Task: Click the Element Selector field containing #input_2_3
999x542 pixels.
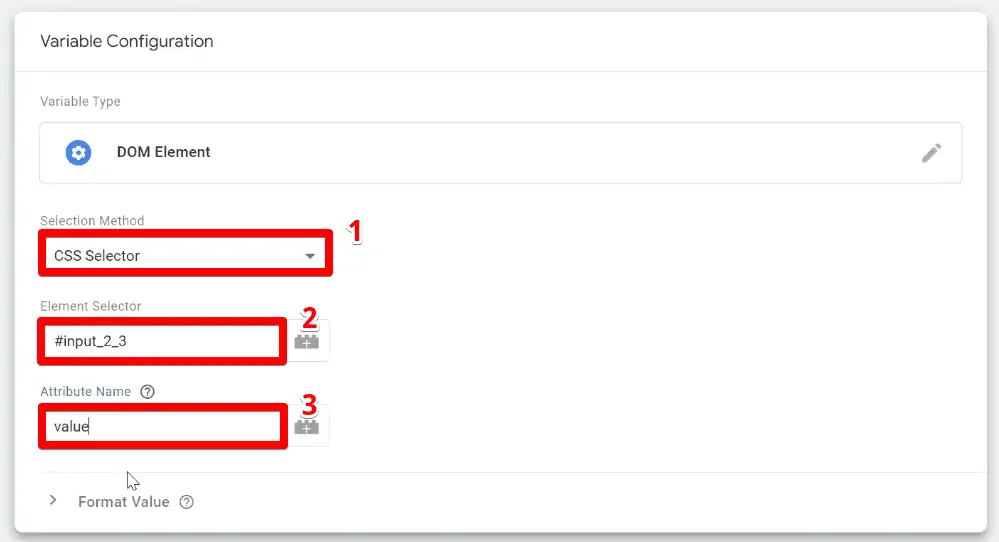Action: [x=160, y=341]
